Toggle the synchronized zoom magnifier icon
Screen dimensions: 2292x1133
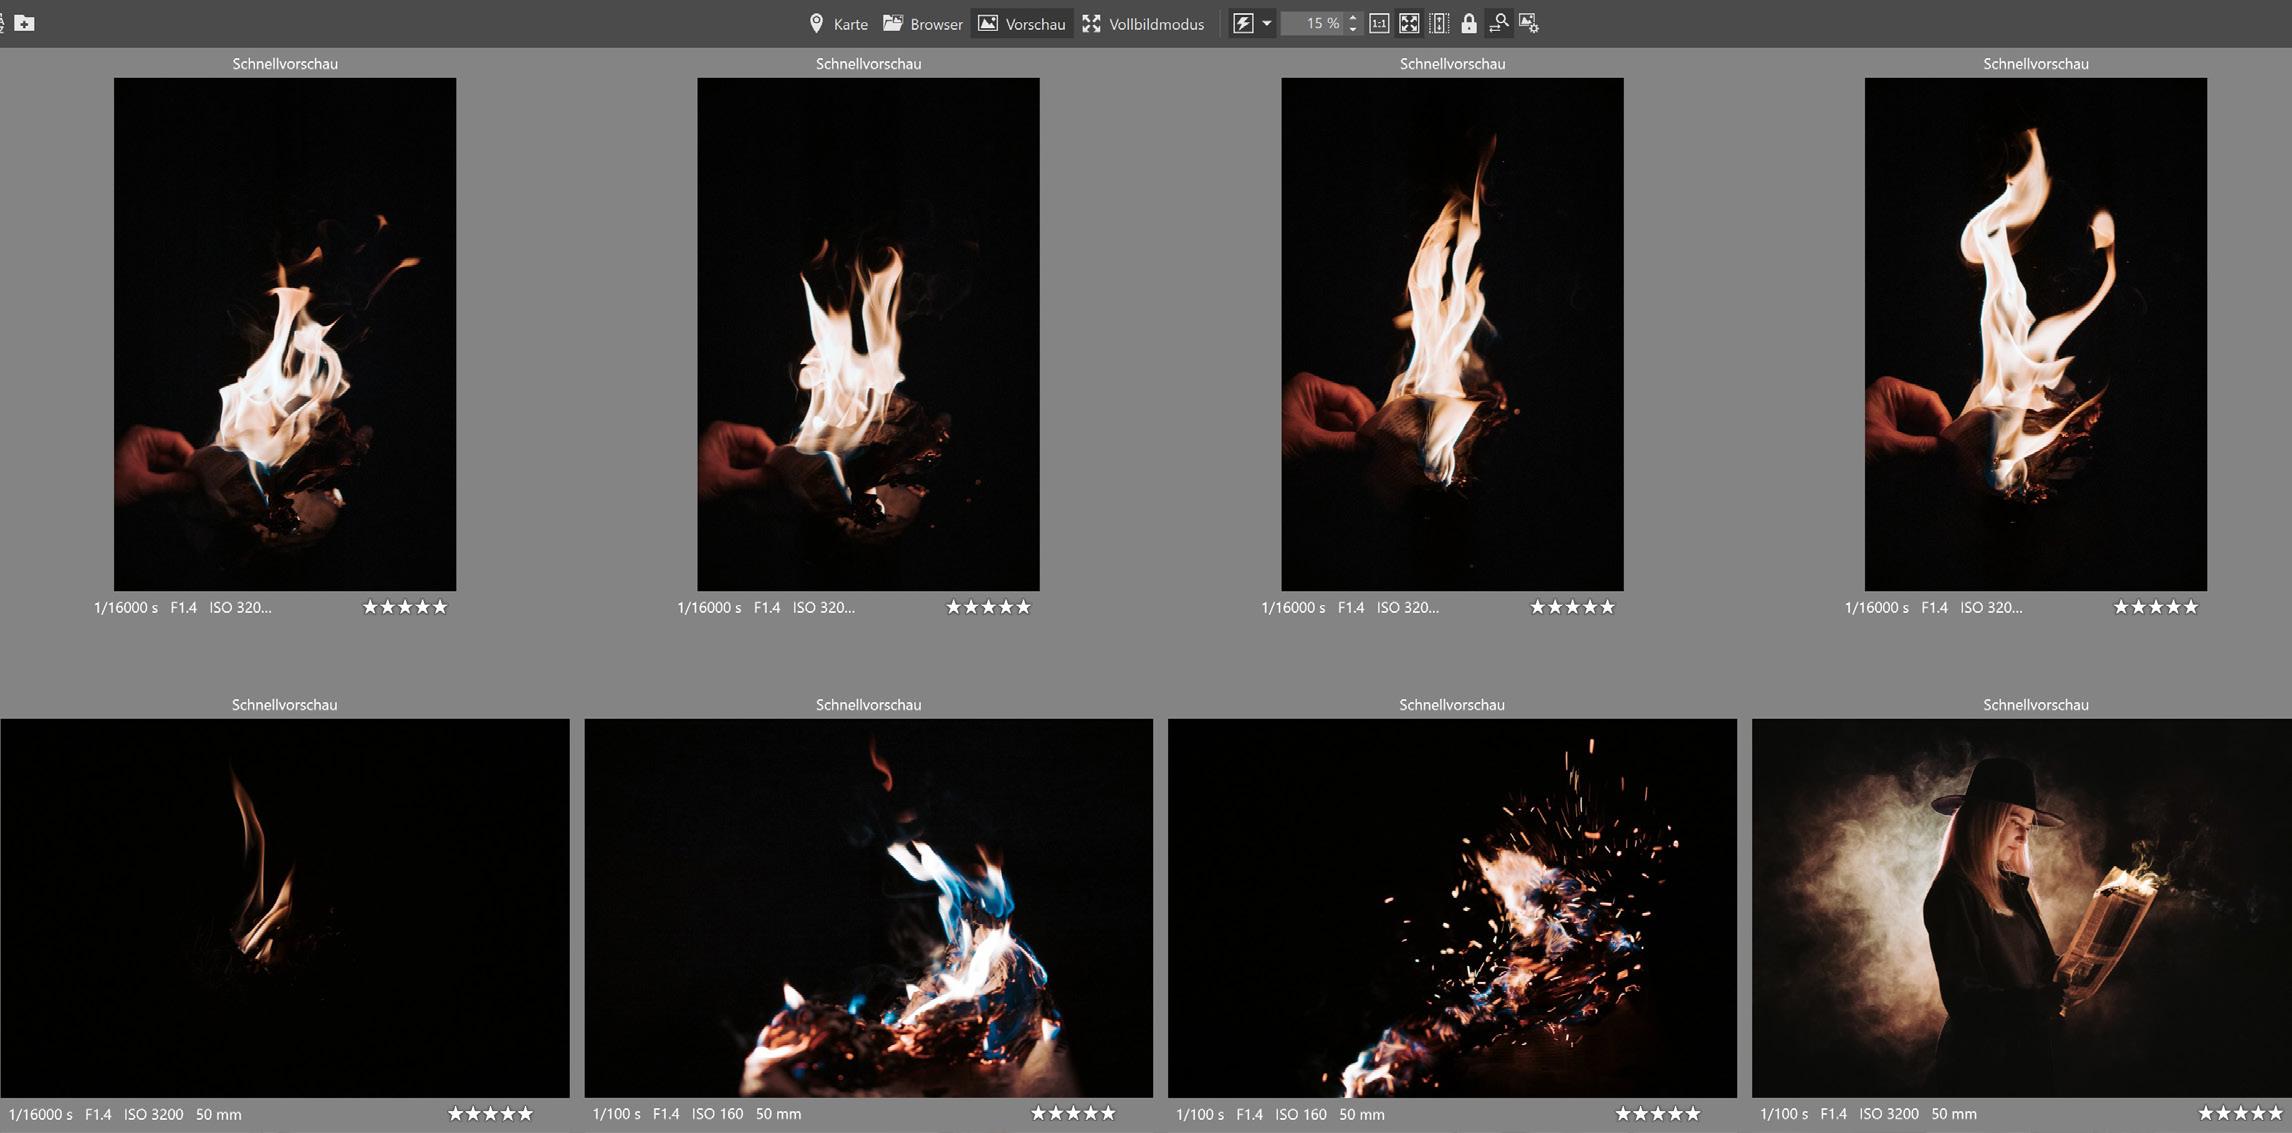[1498, 23]
